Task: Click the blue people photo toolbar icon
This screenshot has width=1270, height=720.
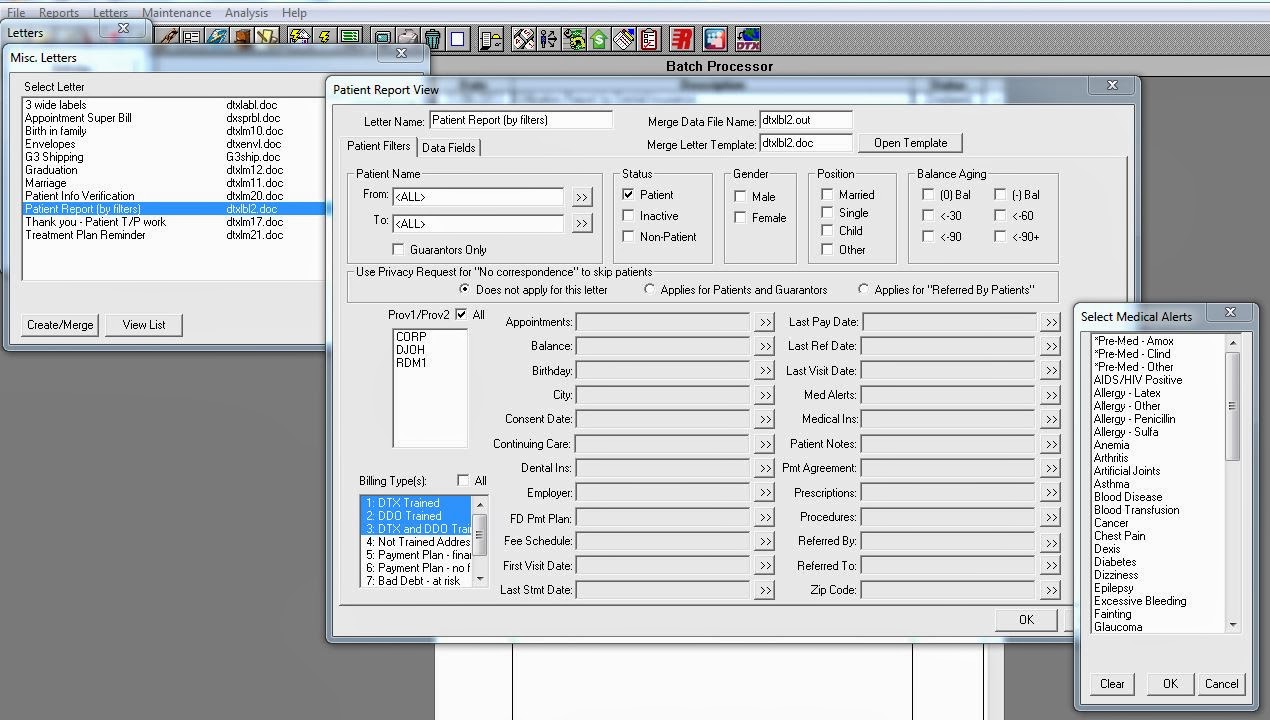Action: [714, 39]
